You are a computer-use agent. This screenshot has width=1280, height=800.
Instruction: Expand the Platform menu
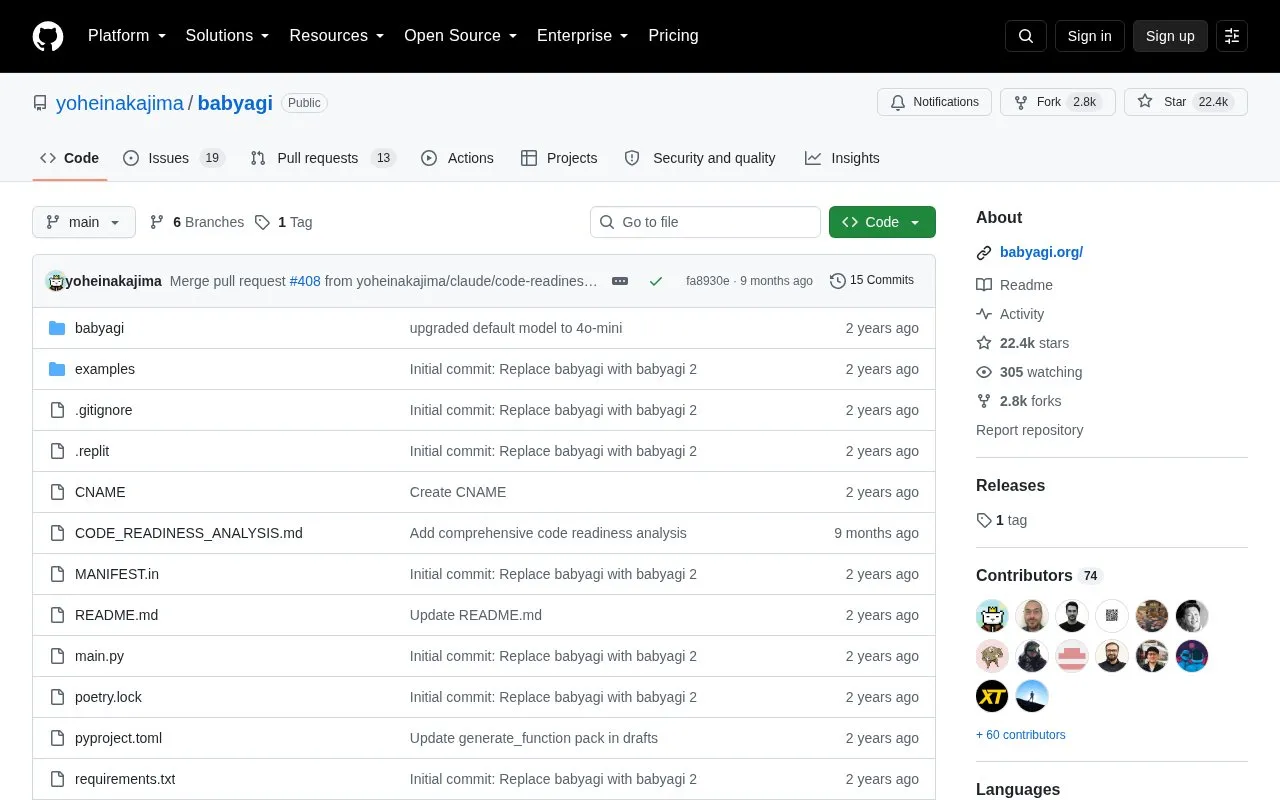coord(127,36)
